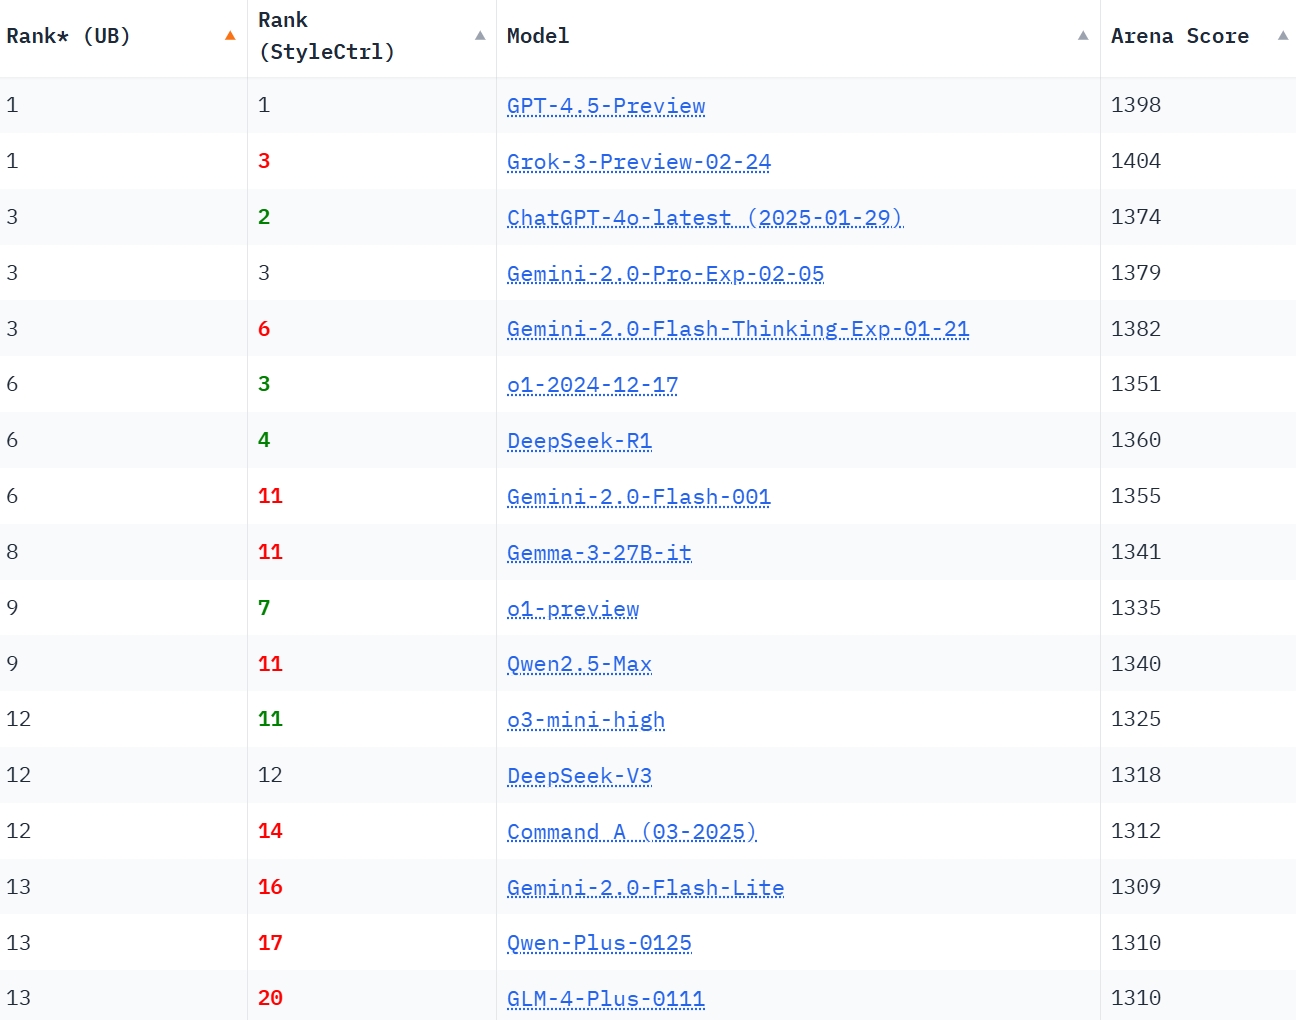Screen dimensions: 1296x1020
Task: Click the Gemini-2.0-Flash-Lite model link
Action: click(x=646, y=888)
